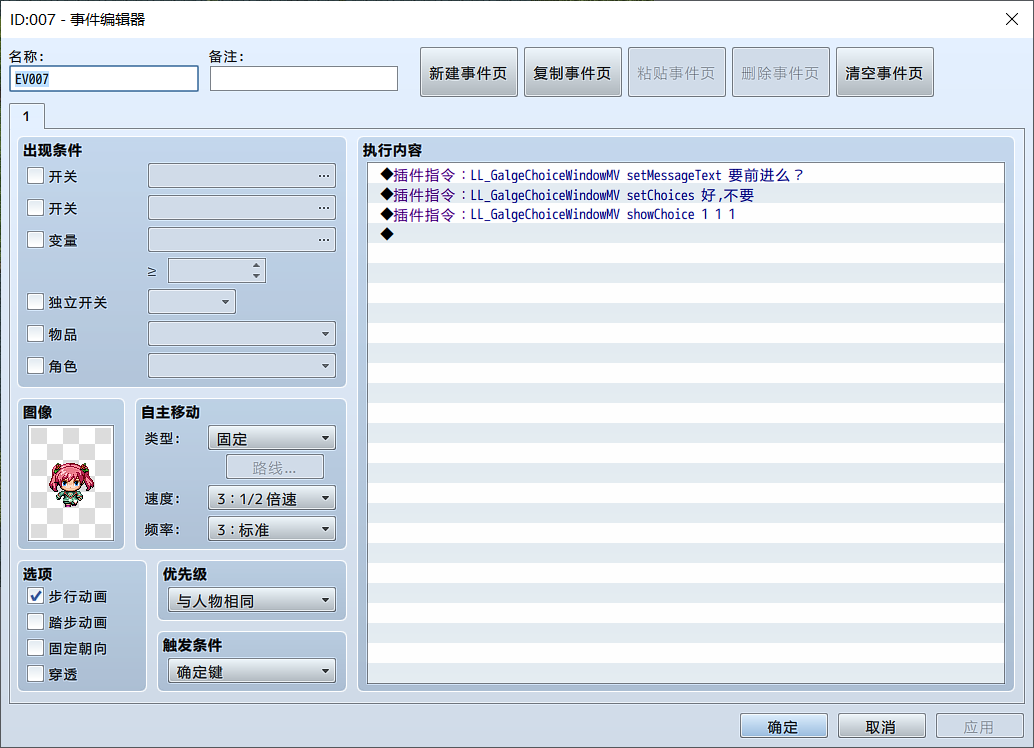Select the setMessageText plugin command line
This screenshot has height=748, width=1034.
[686, 175]
